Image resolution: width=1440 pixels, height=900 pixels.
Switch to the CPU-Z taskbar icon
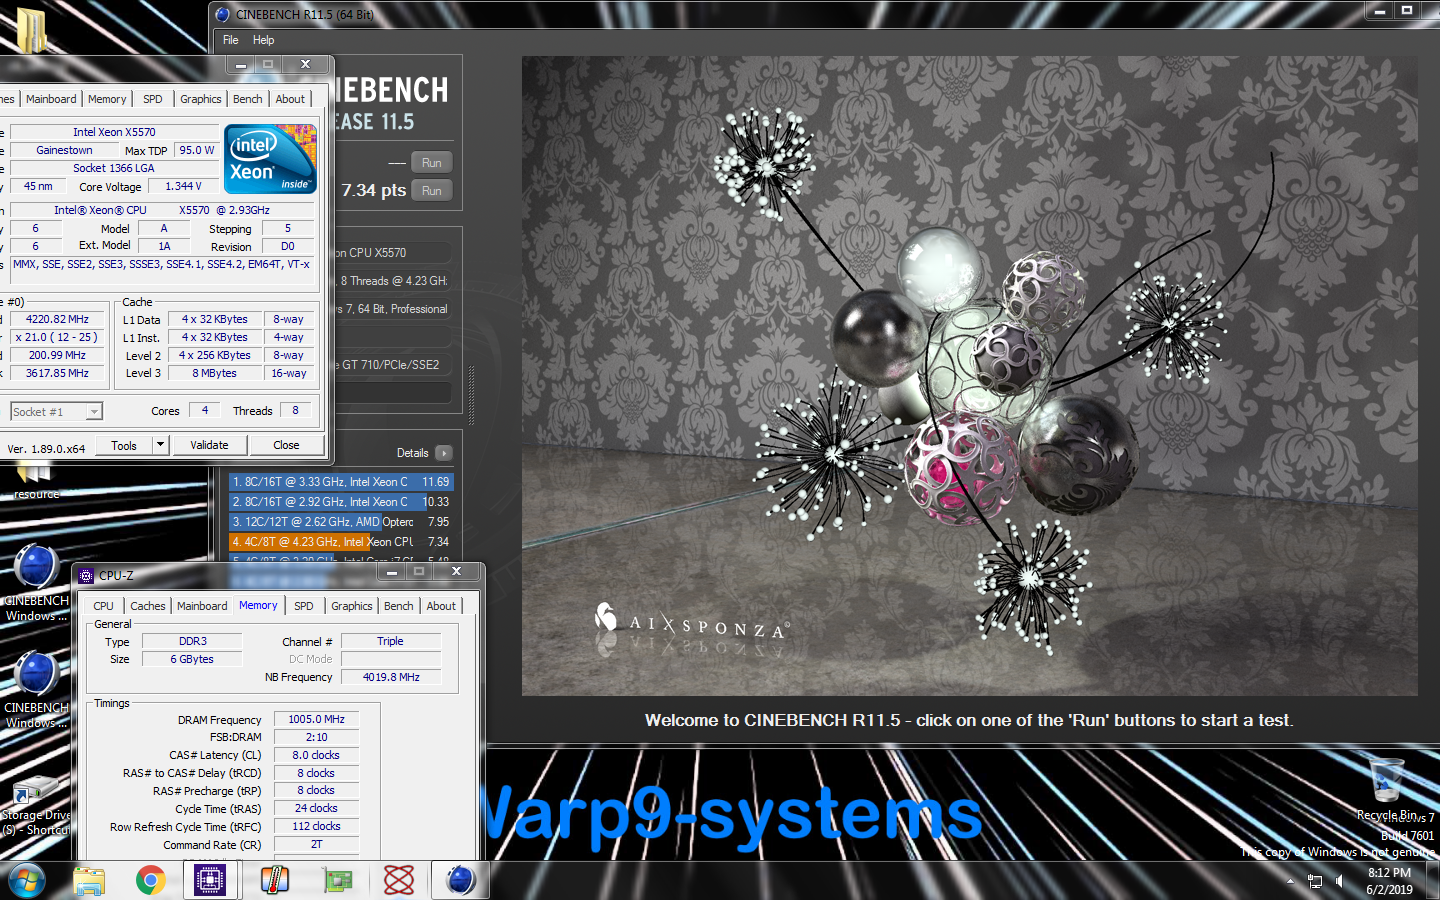coord(210,881)
